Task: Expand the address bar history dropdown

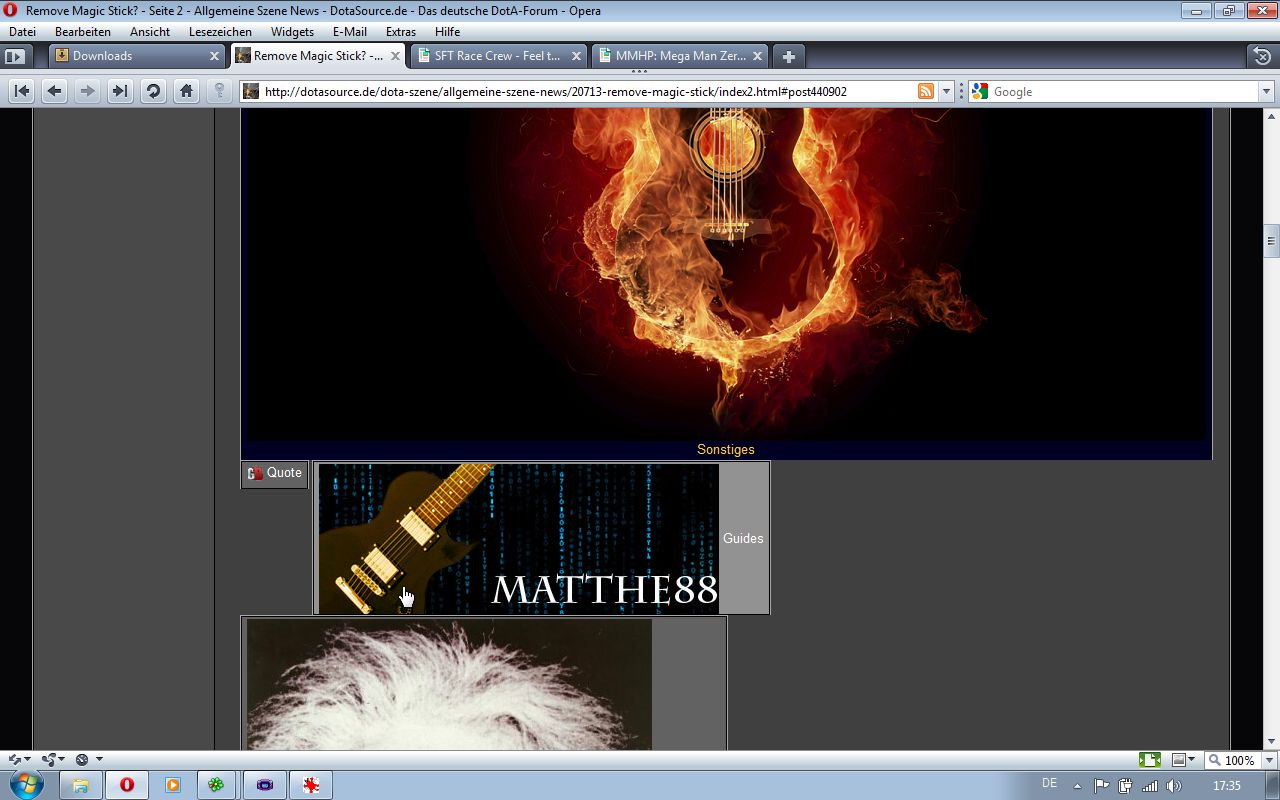Action: tap(946, 91)
